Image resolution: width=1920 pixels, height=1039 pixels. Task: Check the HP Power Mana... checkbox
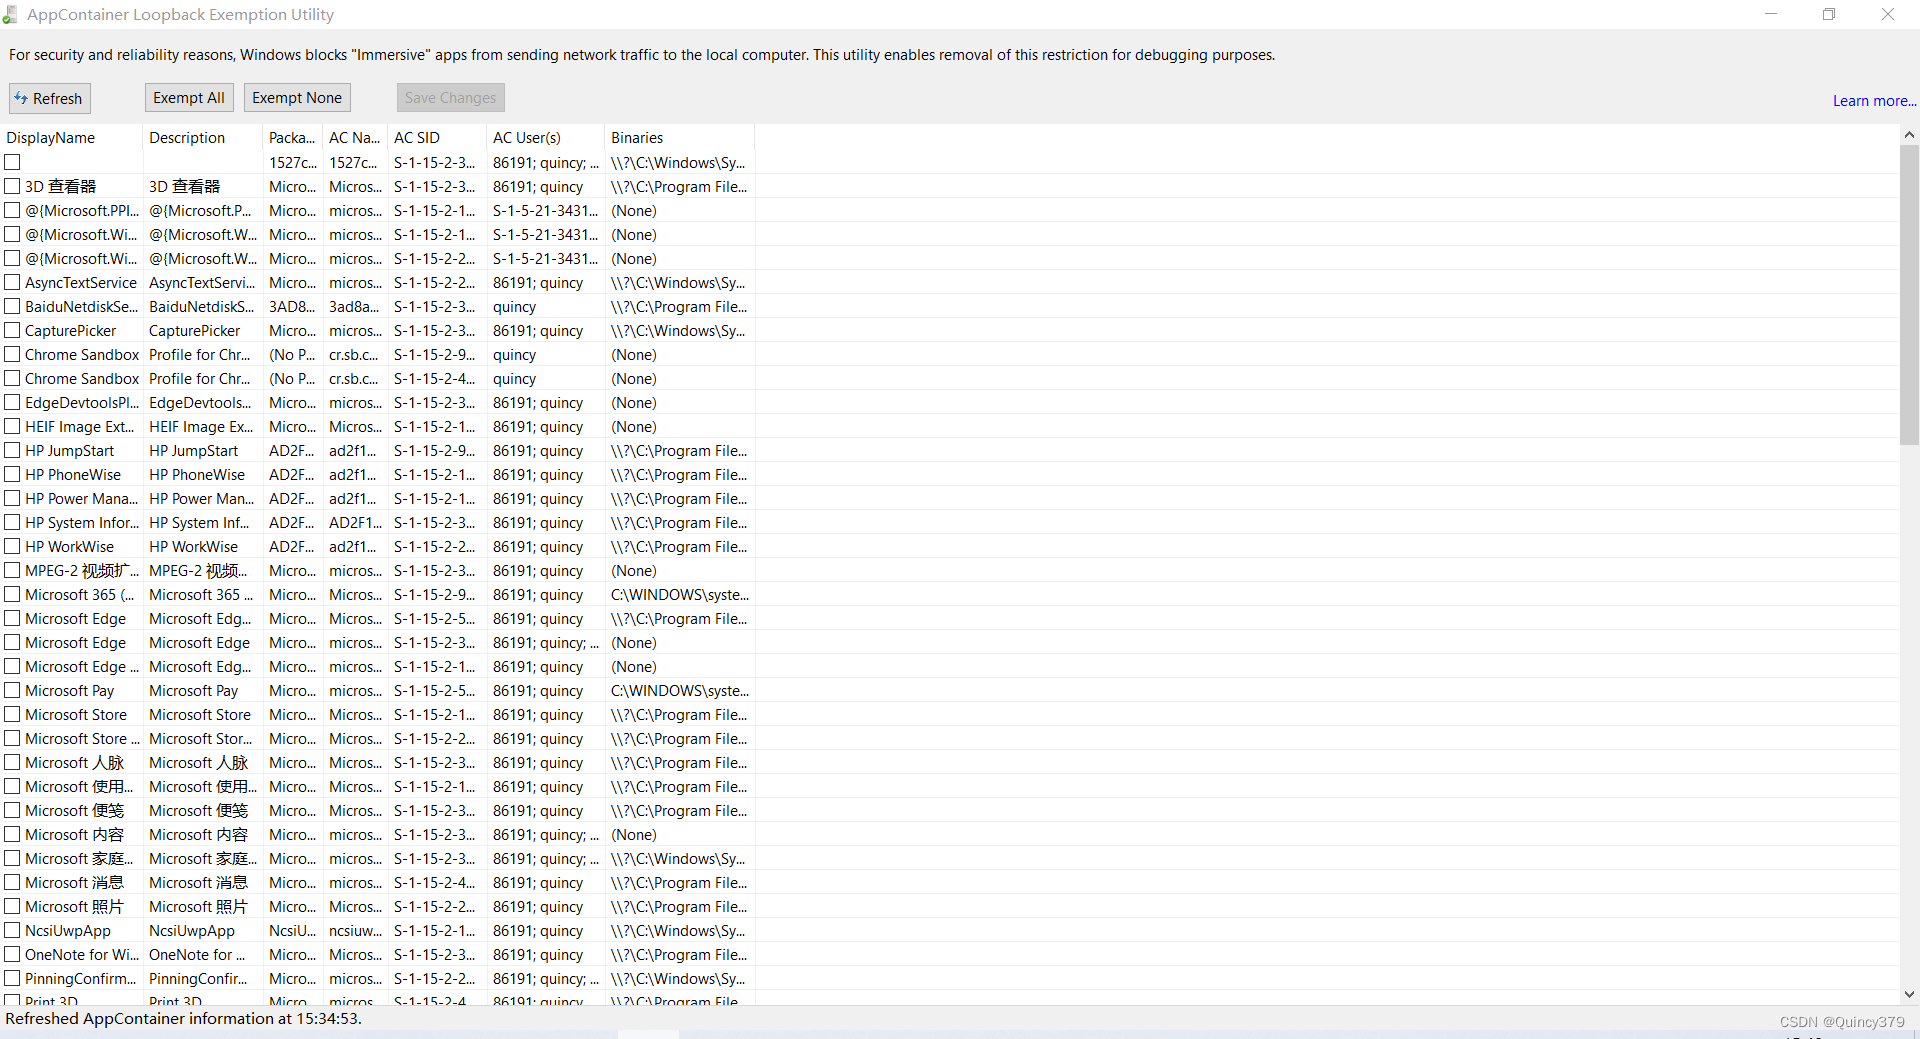pos(12,498)
